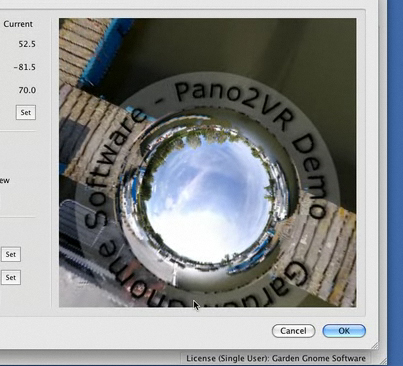Image resolution: width=403 pixels, height=366 pixels.
Task: Select the 70.0 current value
Action: pos(27,90)
